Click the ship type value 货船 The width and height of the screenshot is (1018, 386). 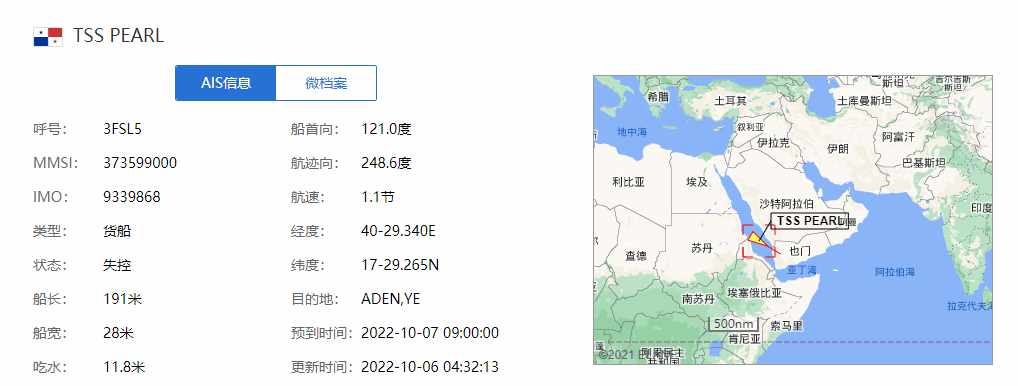coord(117,231)
